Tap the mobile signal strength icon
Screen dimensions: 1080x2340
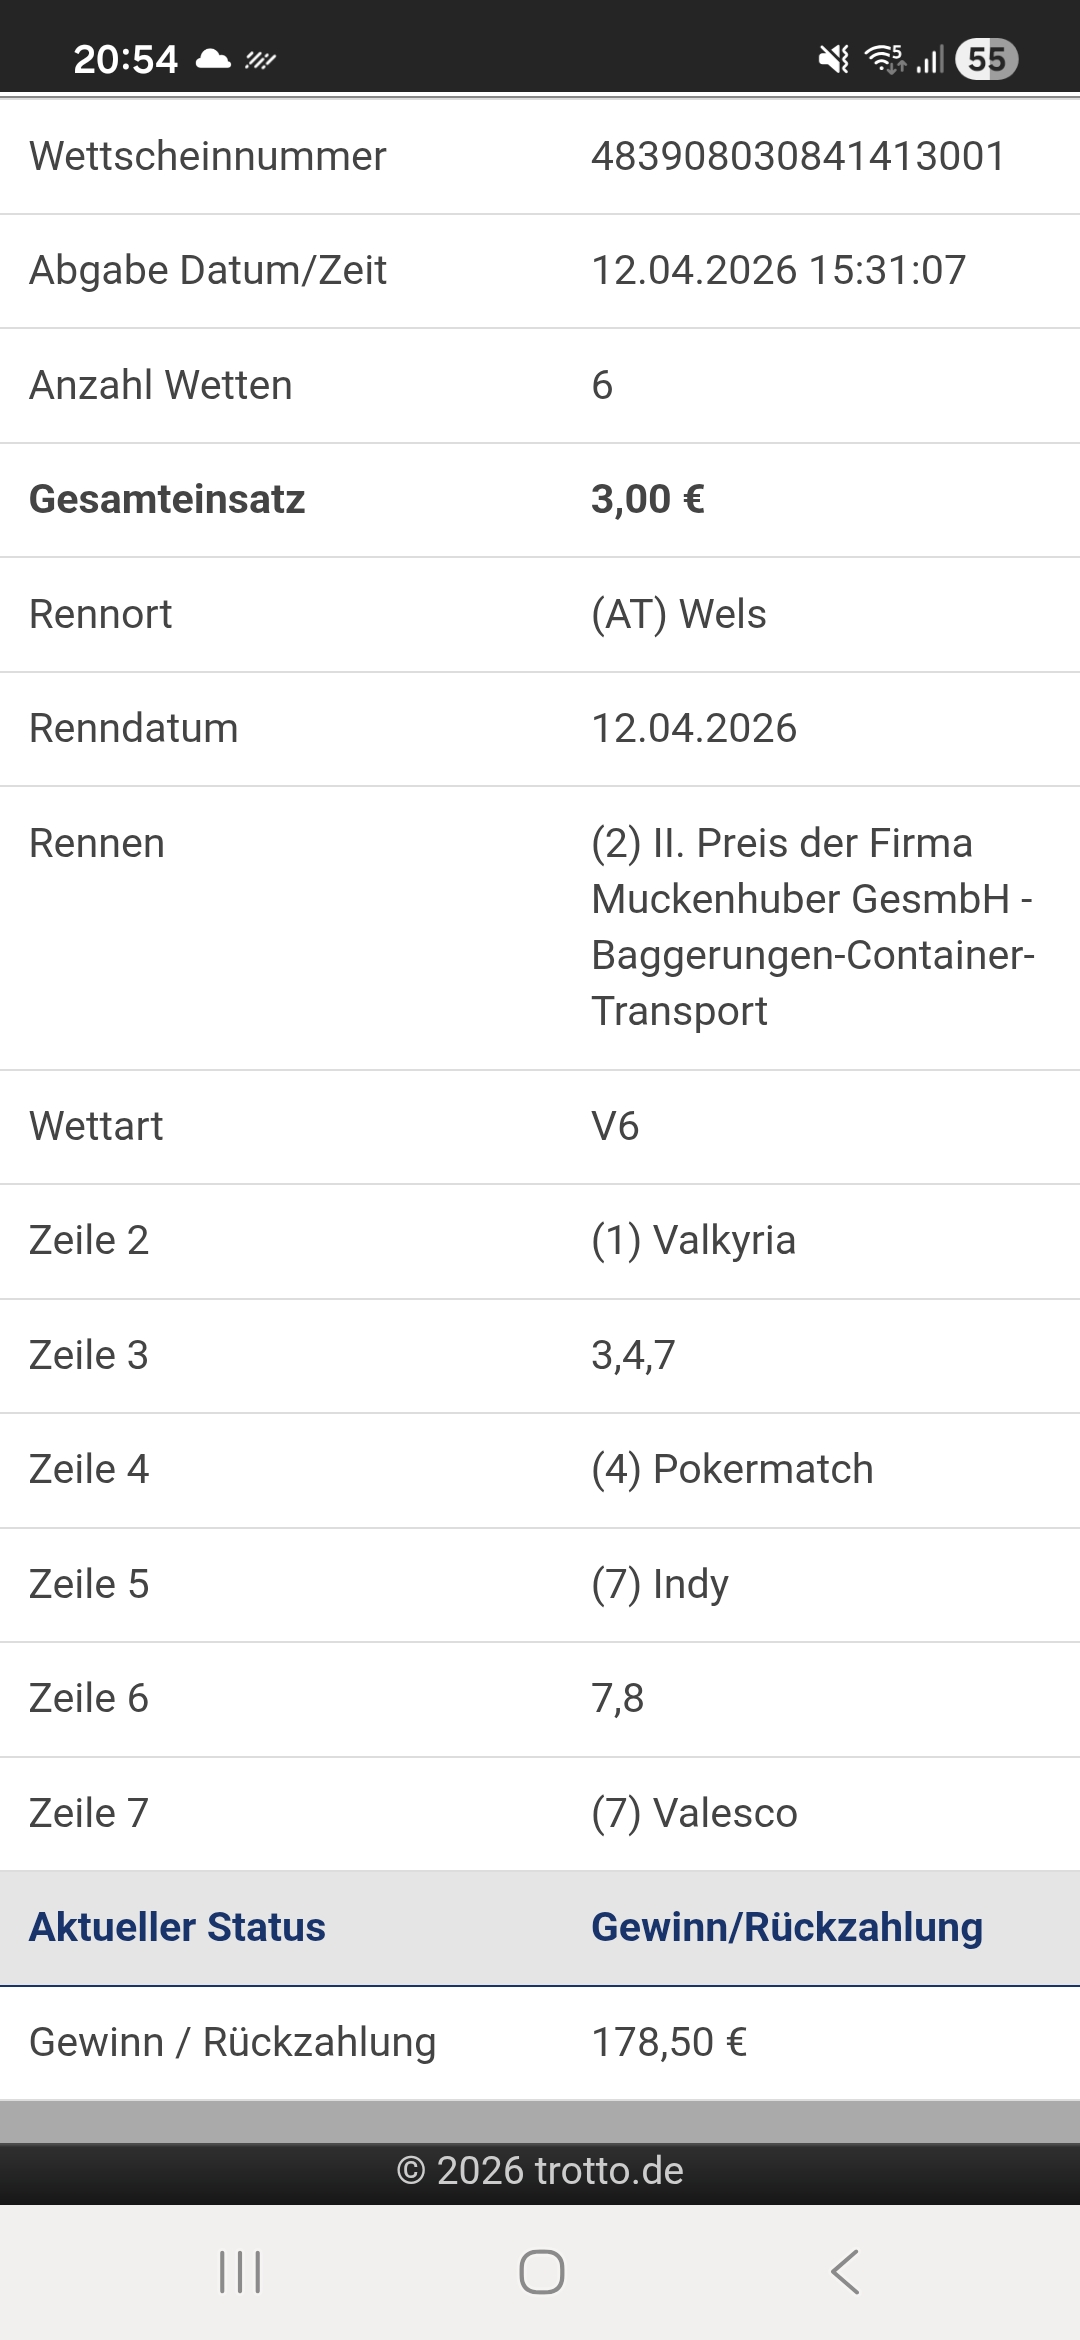point(930,60)
